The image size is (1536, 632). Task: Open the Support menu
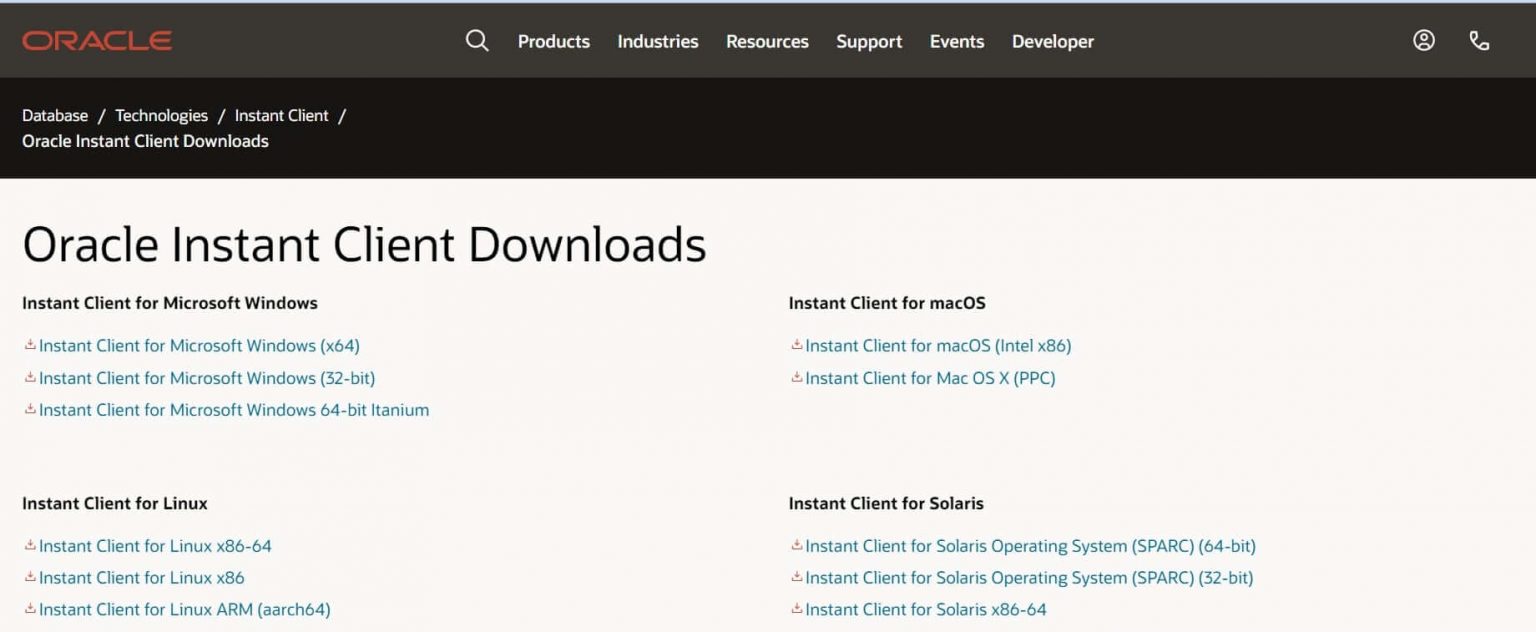[x=868, y=41]
